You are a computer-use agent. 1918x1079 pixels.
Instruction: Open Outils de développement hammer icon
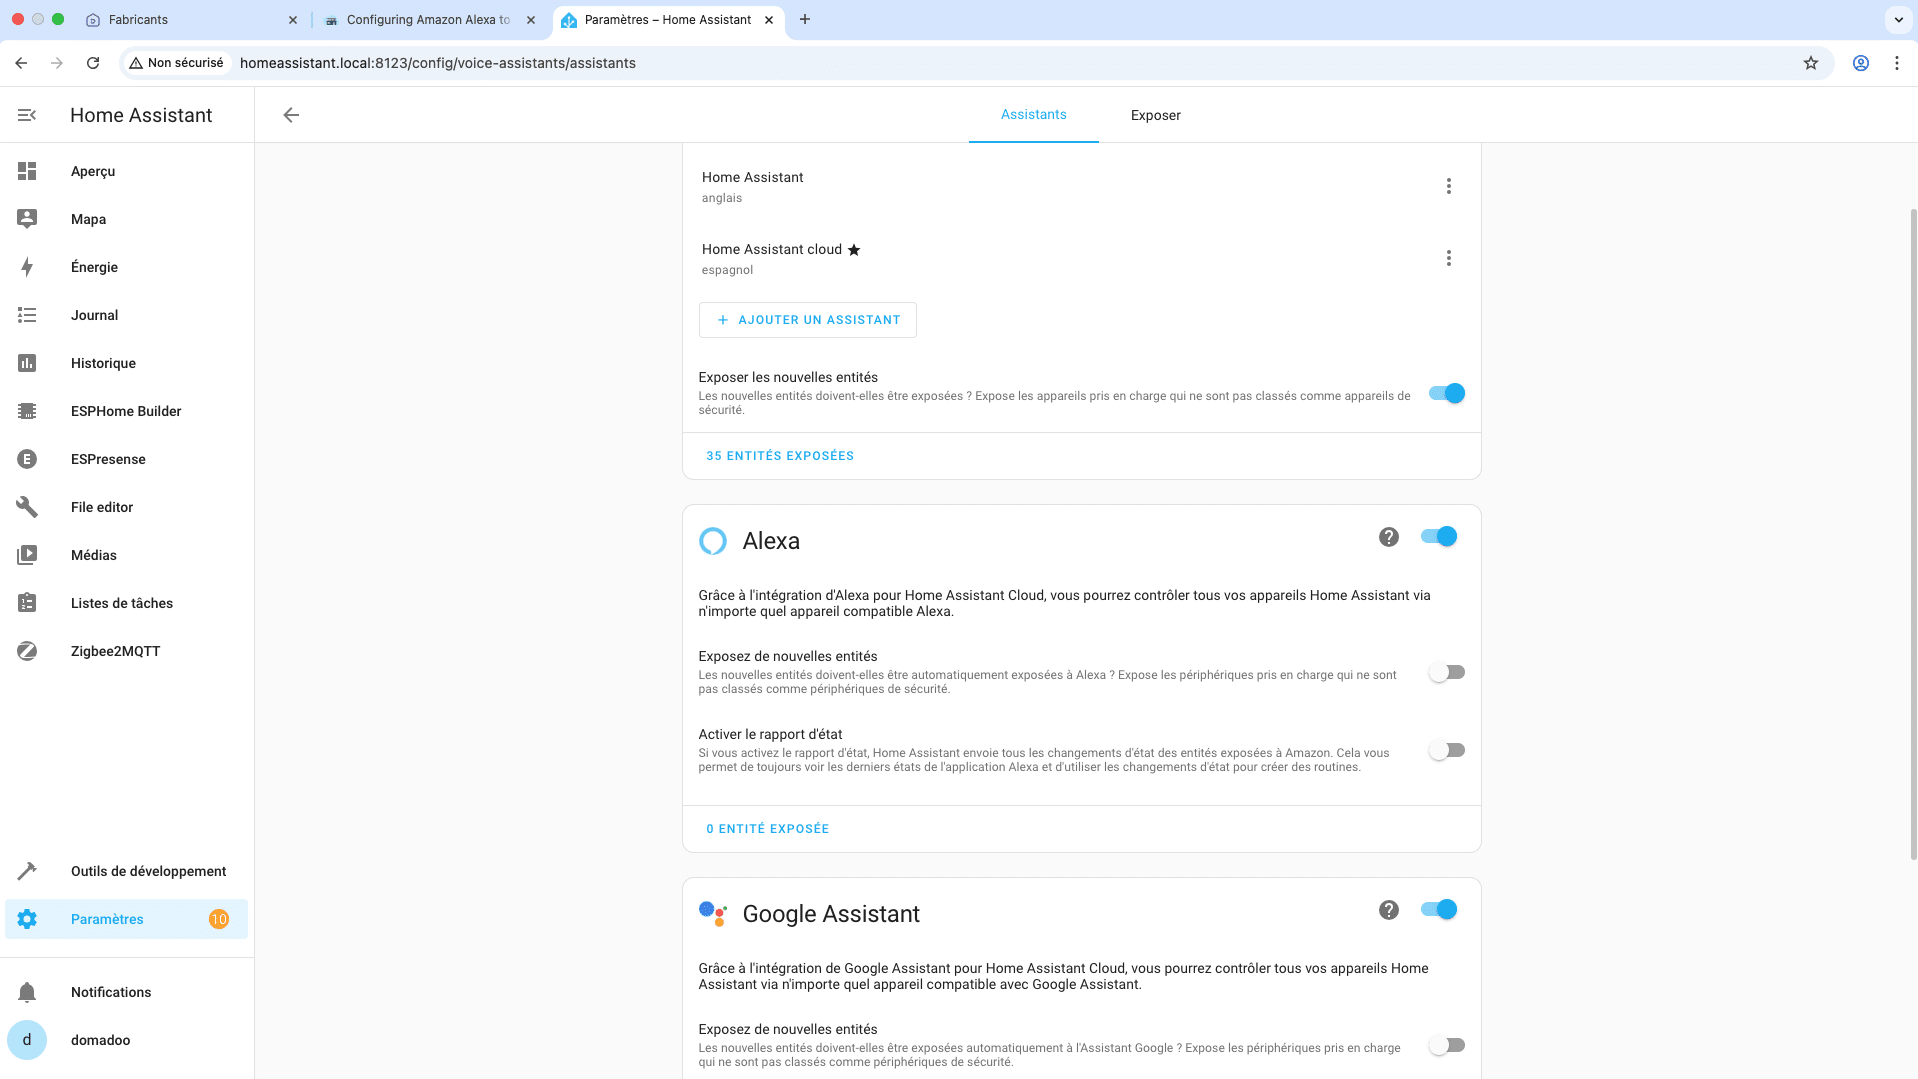pos(27,871)
